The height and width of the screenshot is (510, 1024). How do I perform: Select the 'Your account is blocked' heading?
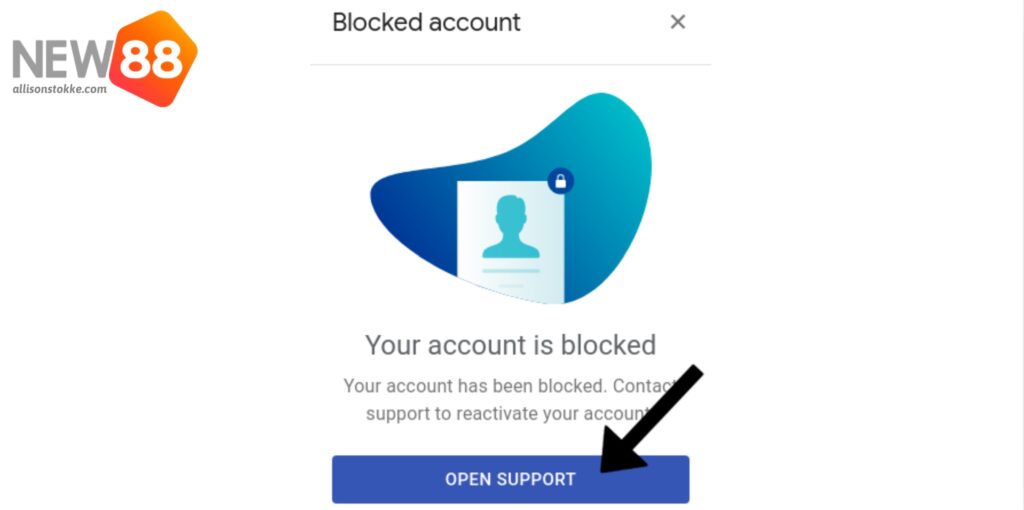coord(510,344)
